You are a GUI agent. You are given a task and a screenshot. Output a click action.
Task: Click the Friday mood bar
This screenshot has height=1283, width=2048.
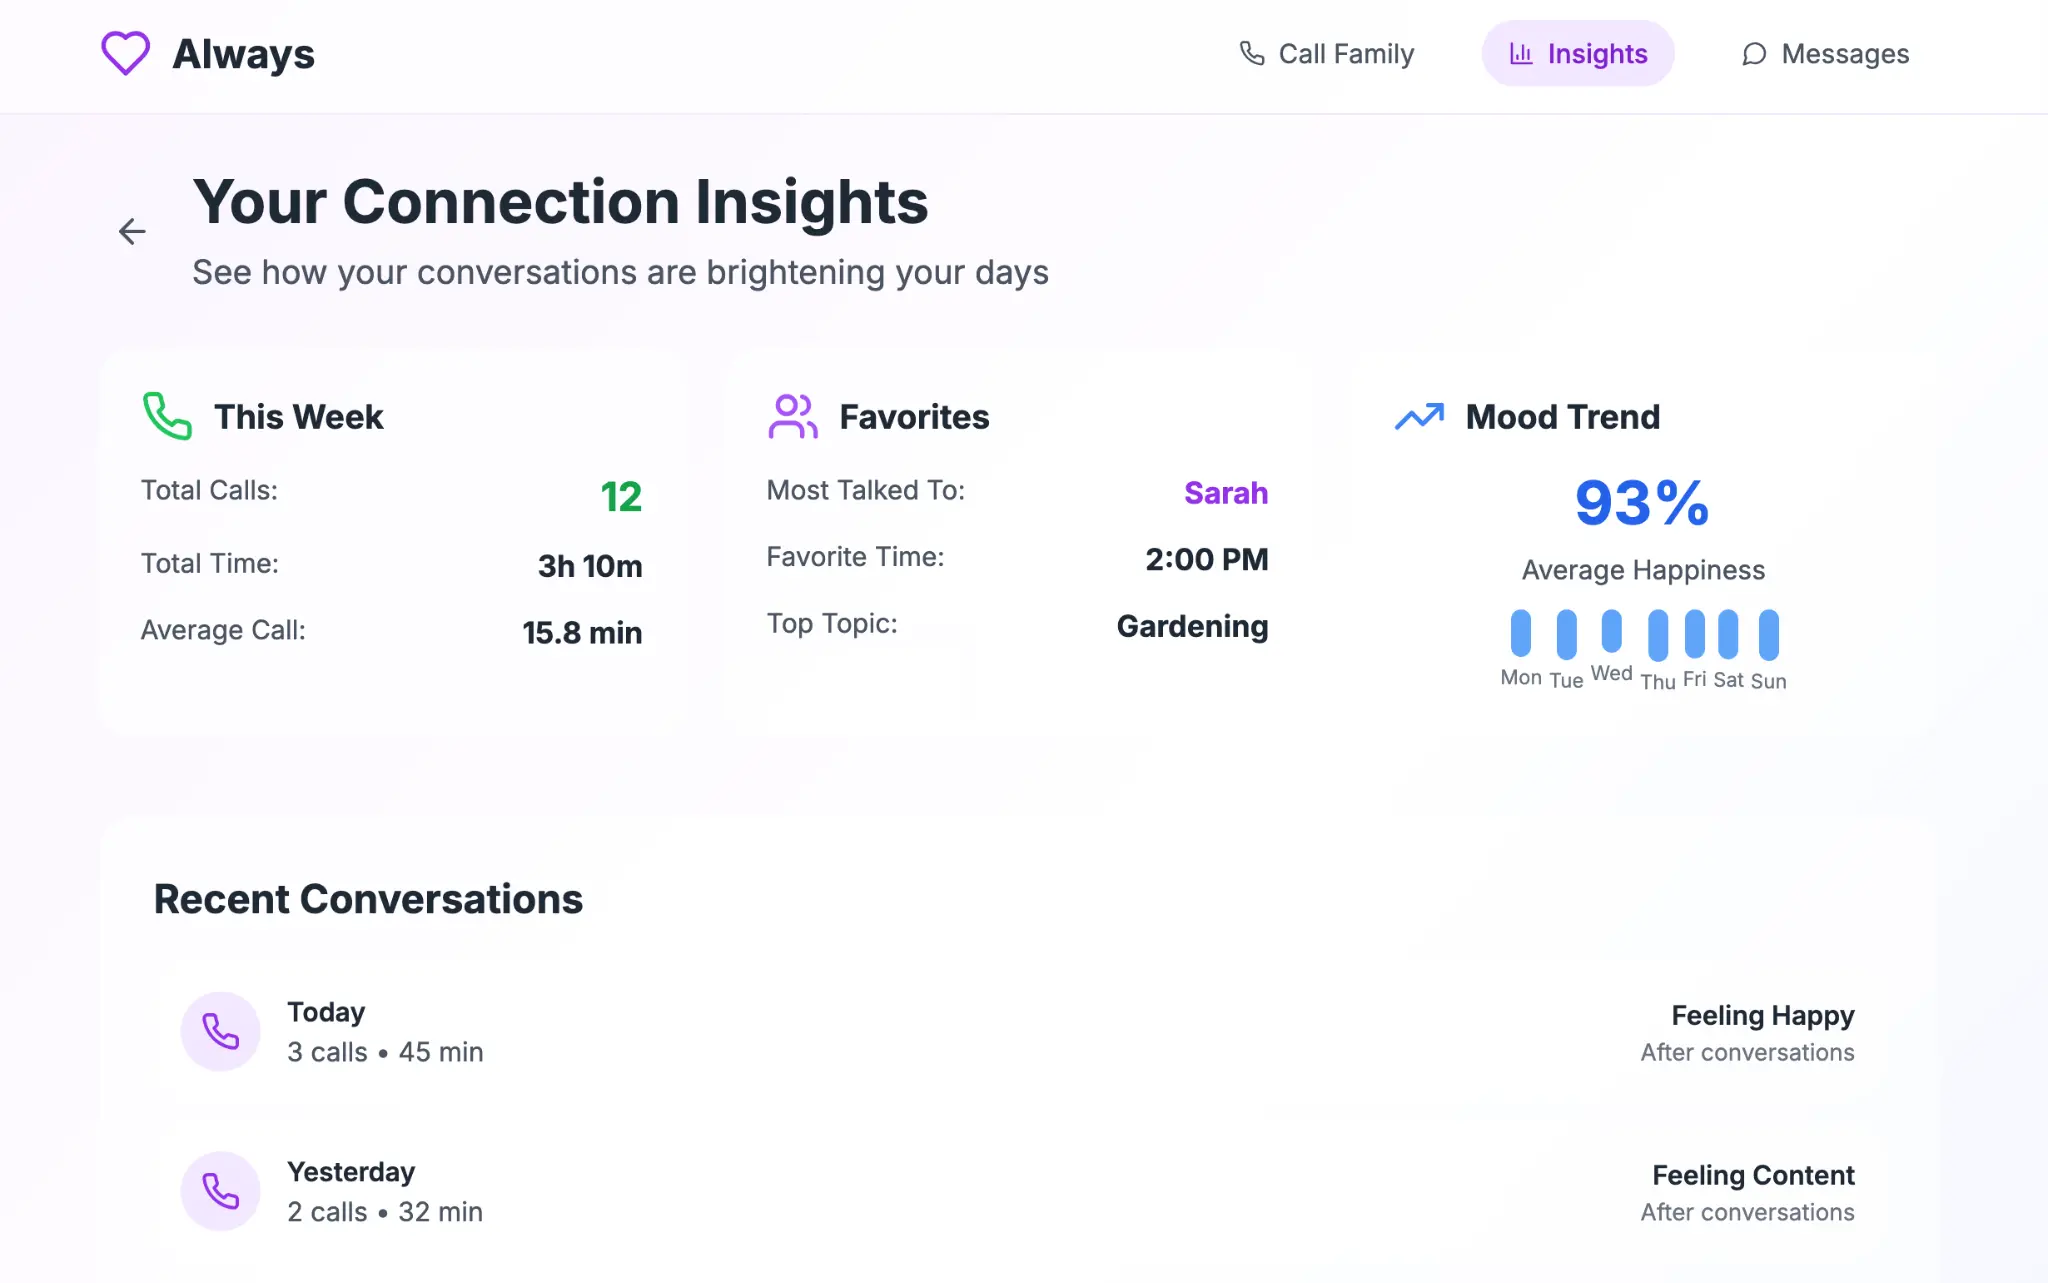(1694, 633)
